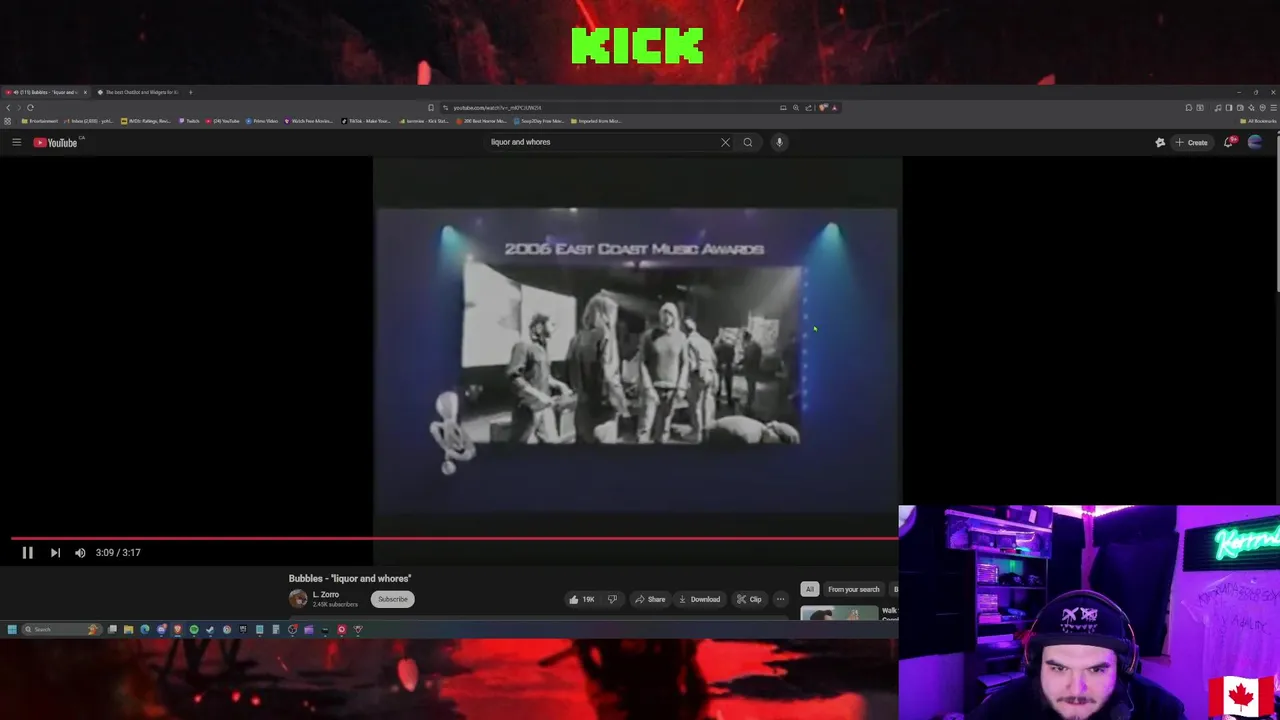
Task: Open the Windows Start button
Action: 12,629
